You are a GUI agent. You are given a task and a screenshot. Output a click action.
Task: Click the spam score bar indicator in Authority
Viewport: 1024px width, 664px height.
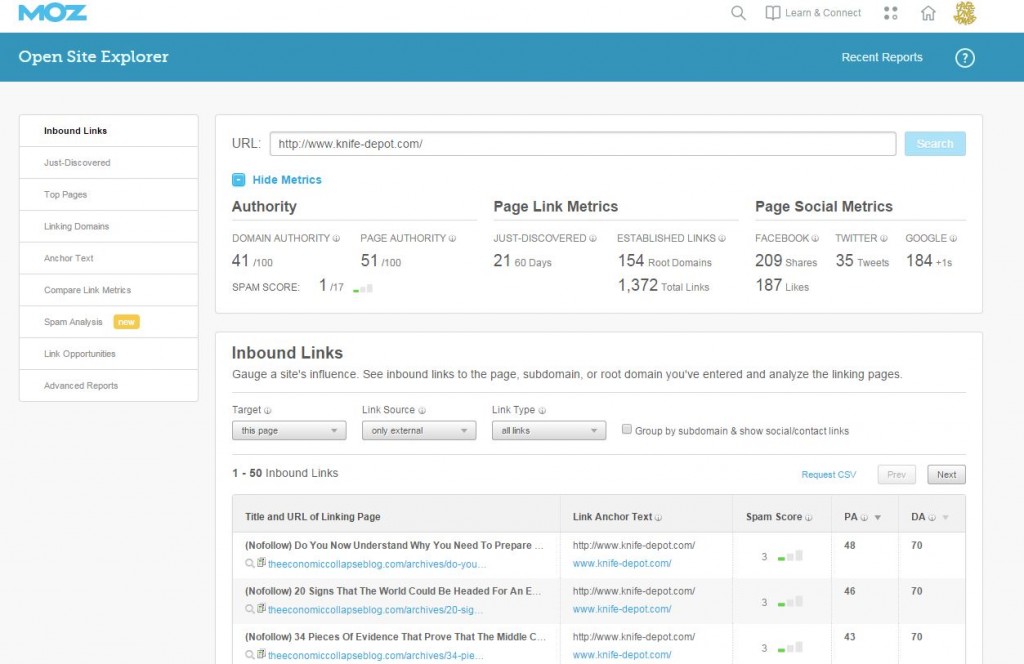364,288
